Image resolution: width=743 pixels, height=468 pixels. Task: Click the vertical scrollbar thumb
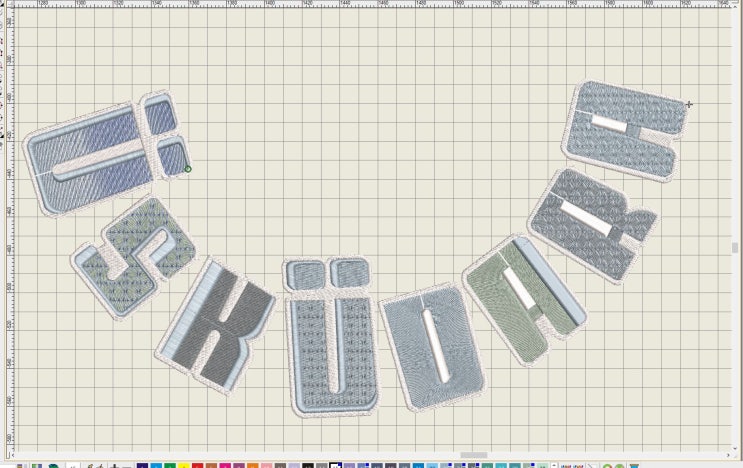(735, 248)
